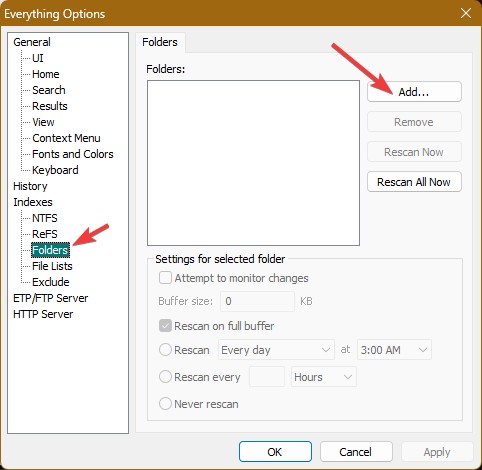The width and height of the screenshot is (482, 470).
Task: Click the Add... folder button
Action: pos(414,92)
